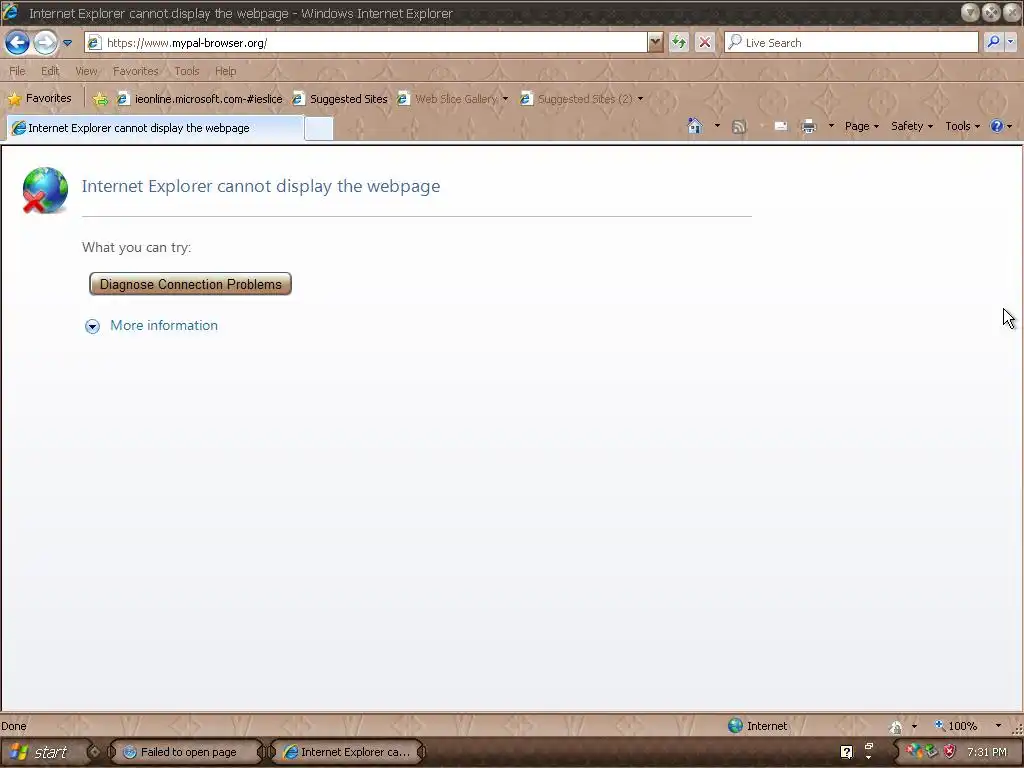This screenshot has height=768, width=1024.
Task: Click the page icon inside address bar
Action: click(95, 43)
